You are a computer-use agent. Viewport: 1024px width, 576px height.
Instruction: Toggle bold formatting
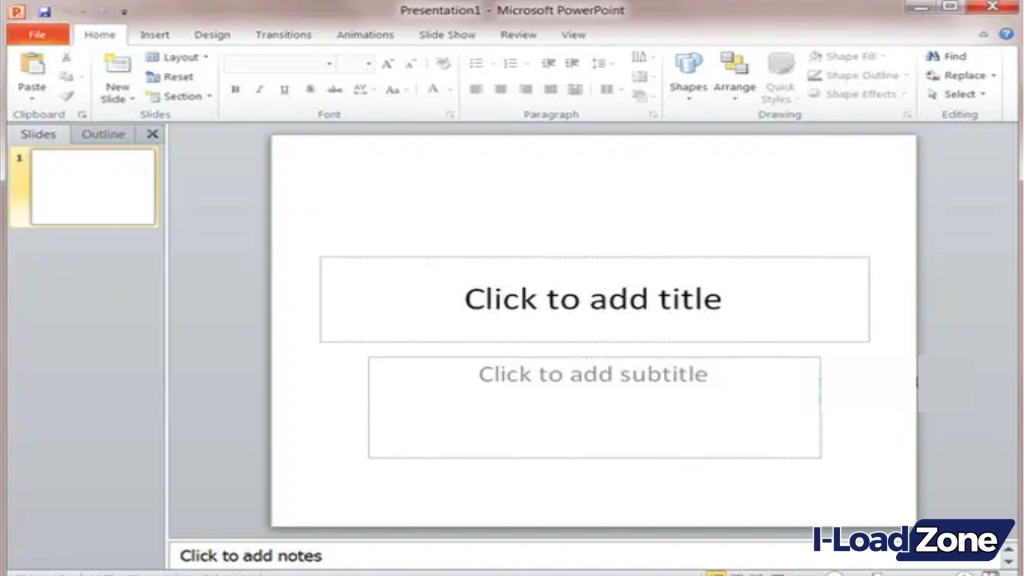[x=235, y=89]
